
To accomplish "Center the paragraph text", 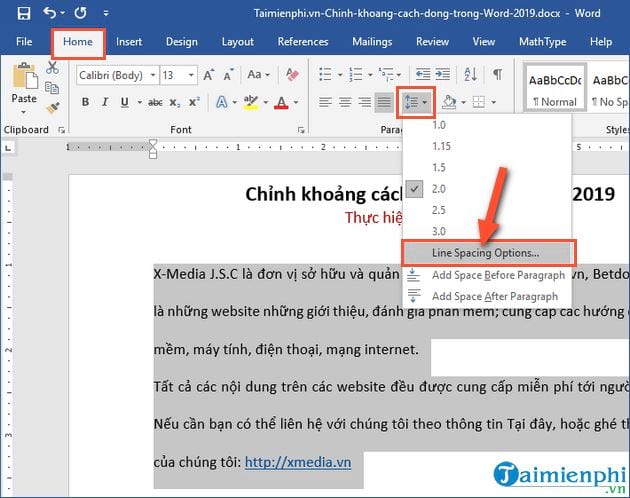I will 345,102.
